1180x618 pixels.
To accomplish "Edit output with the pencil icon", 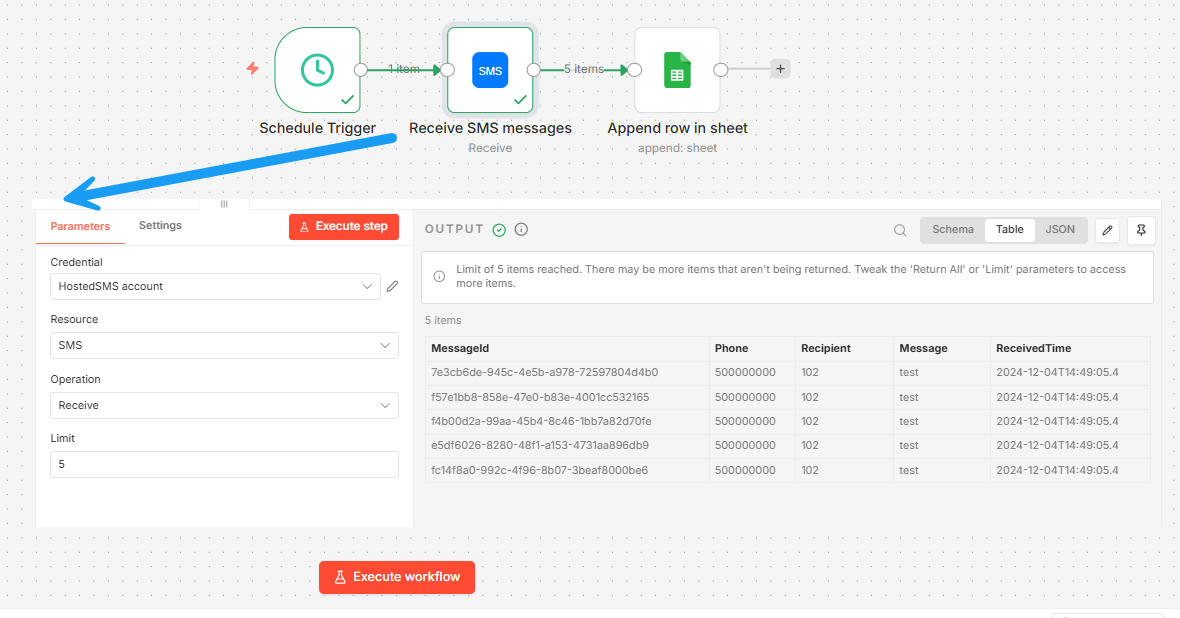I will click(x=1107, y=230).
